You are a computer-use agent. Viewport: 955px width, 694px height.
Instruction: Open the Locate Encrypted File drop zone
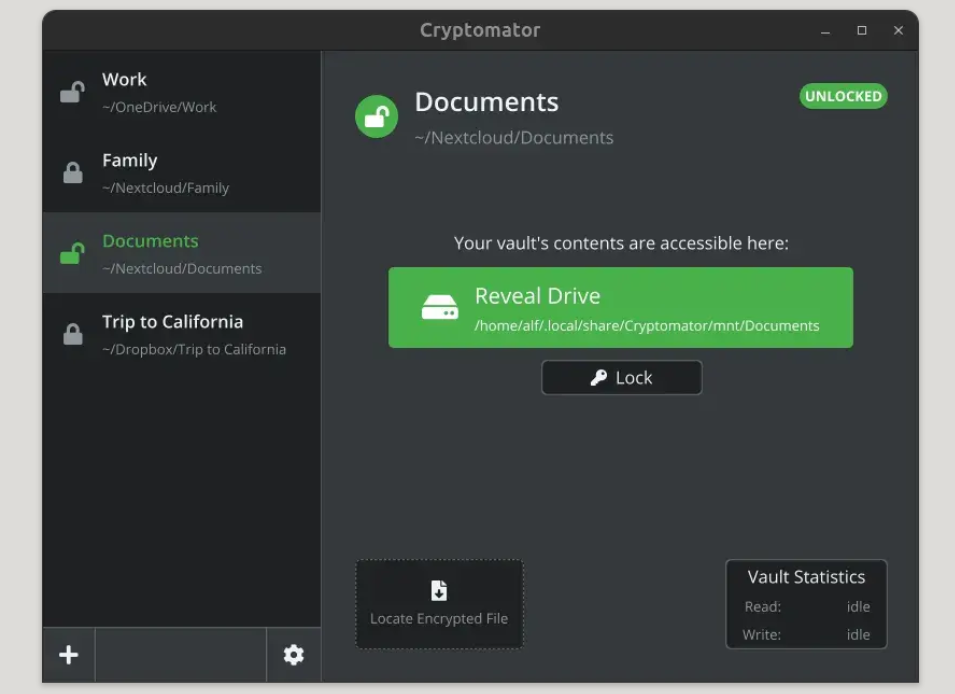(x=439, y=604)
